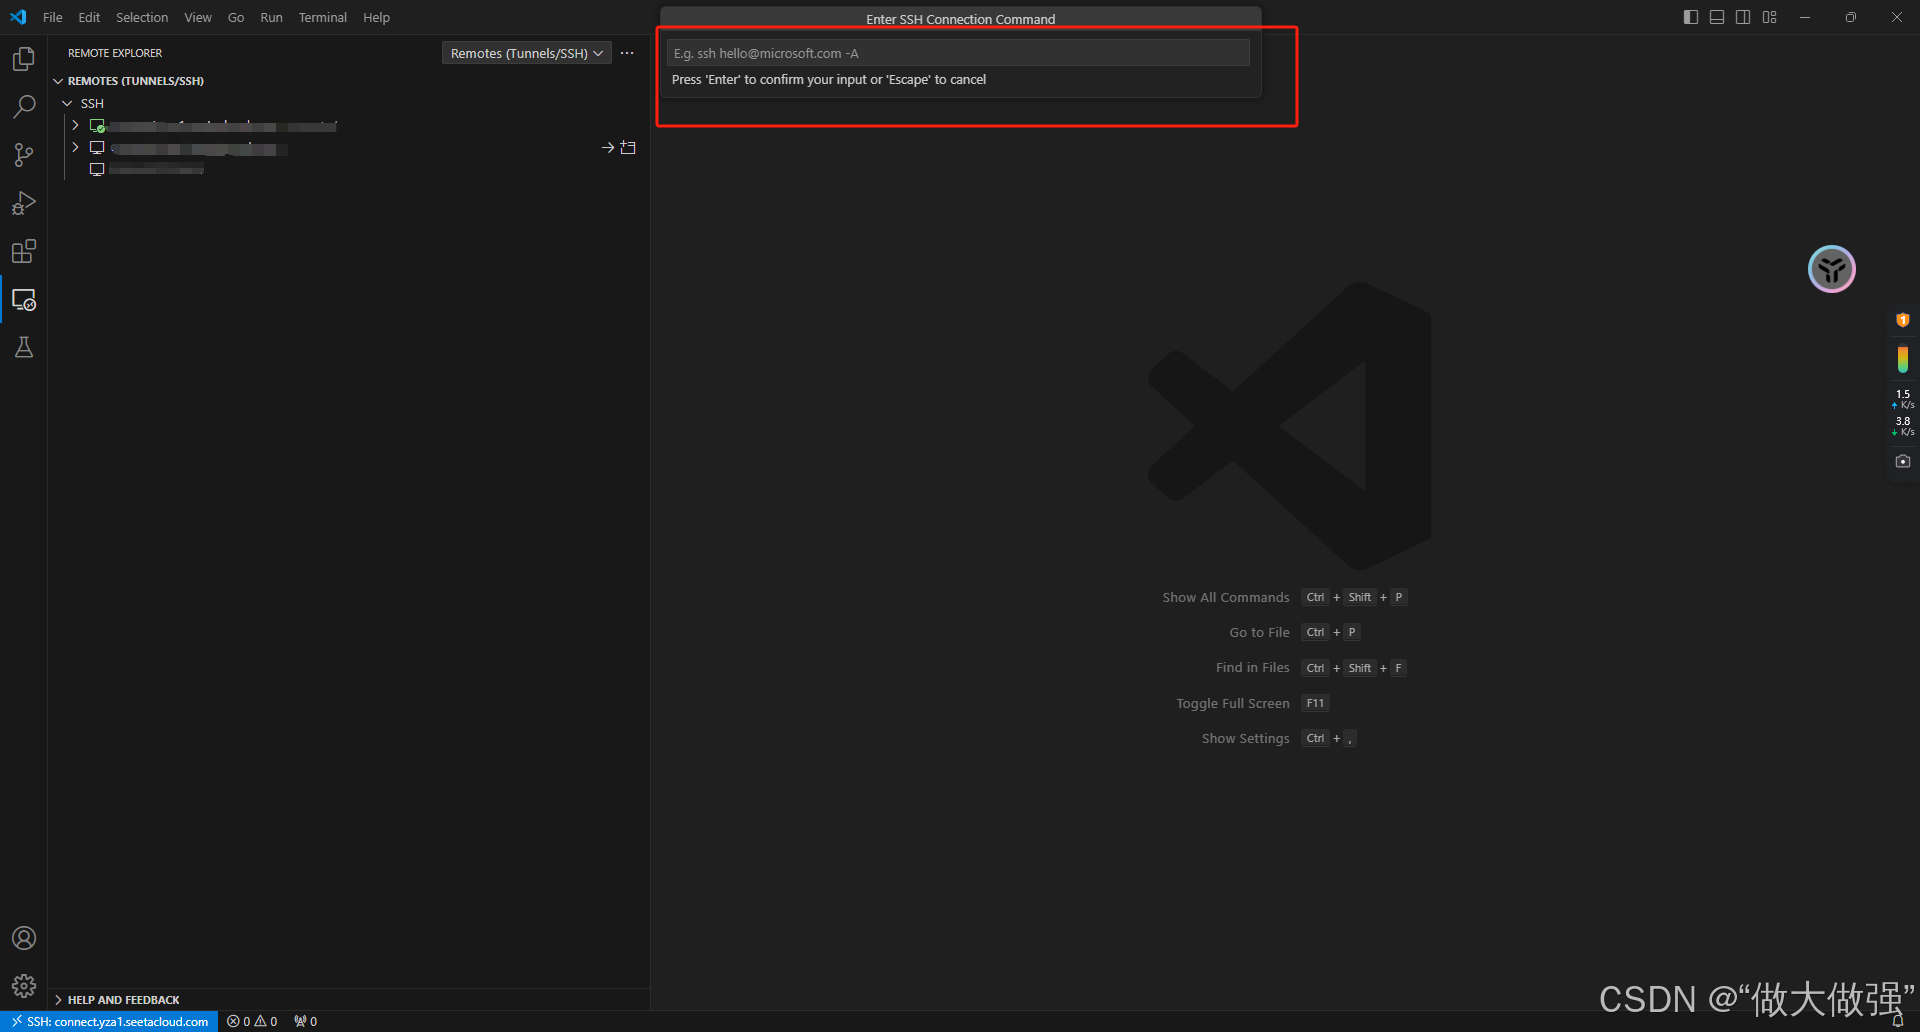Click the Show Settings shortcut hint
Viewport: 1920px width, 1032px height.
point(1279,738)
